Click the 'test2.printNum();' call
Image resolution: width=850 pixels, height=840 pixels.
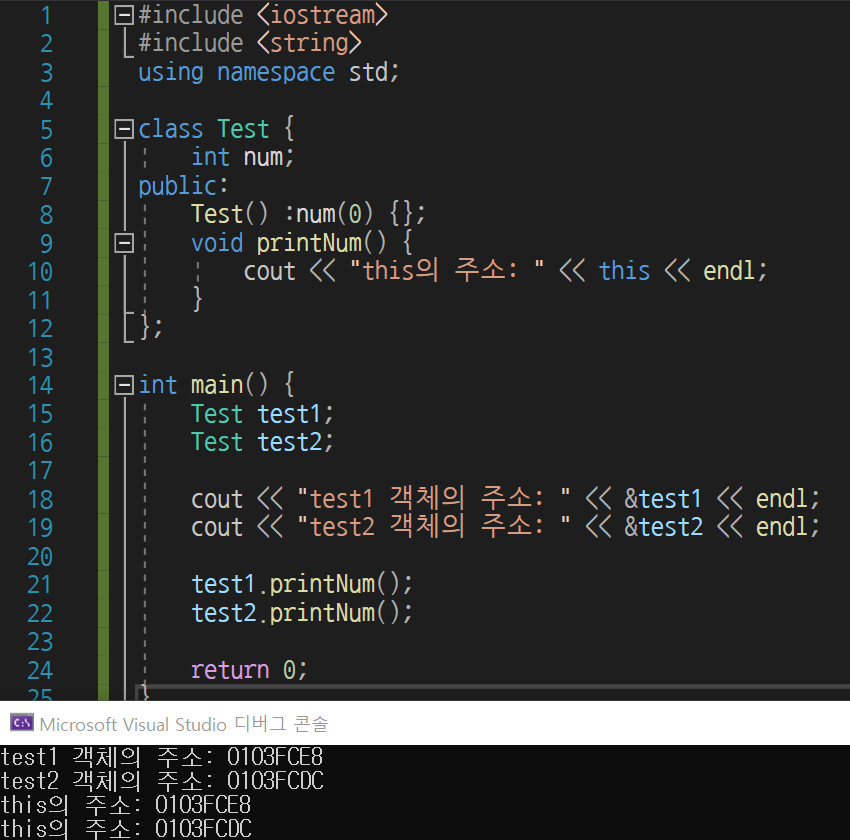coord(302,613)
